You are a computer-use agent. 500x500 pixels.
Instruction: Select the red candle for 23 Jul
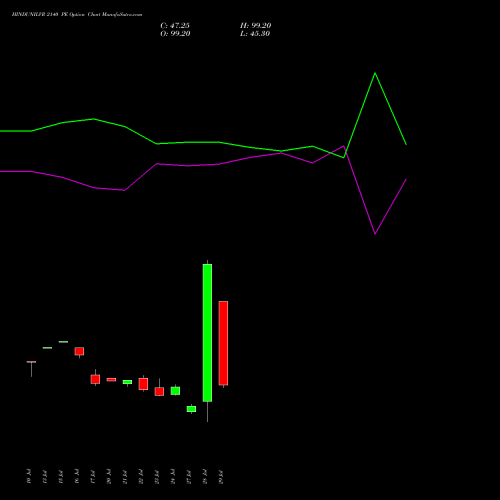[x=159, y=392]
